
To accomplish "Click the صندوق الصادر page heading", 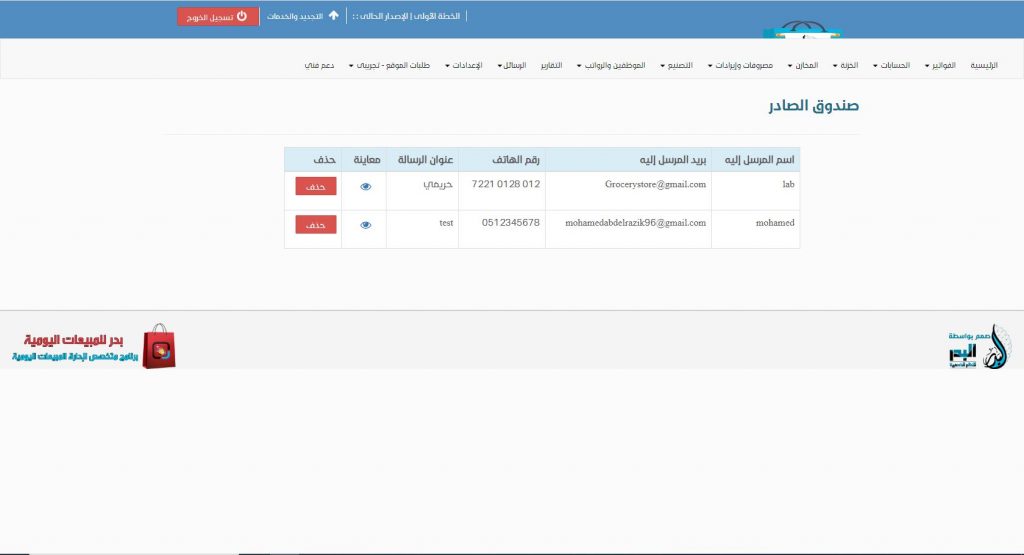I will pyautogui.click(x=814, y=106).
